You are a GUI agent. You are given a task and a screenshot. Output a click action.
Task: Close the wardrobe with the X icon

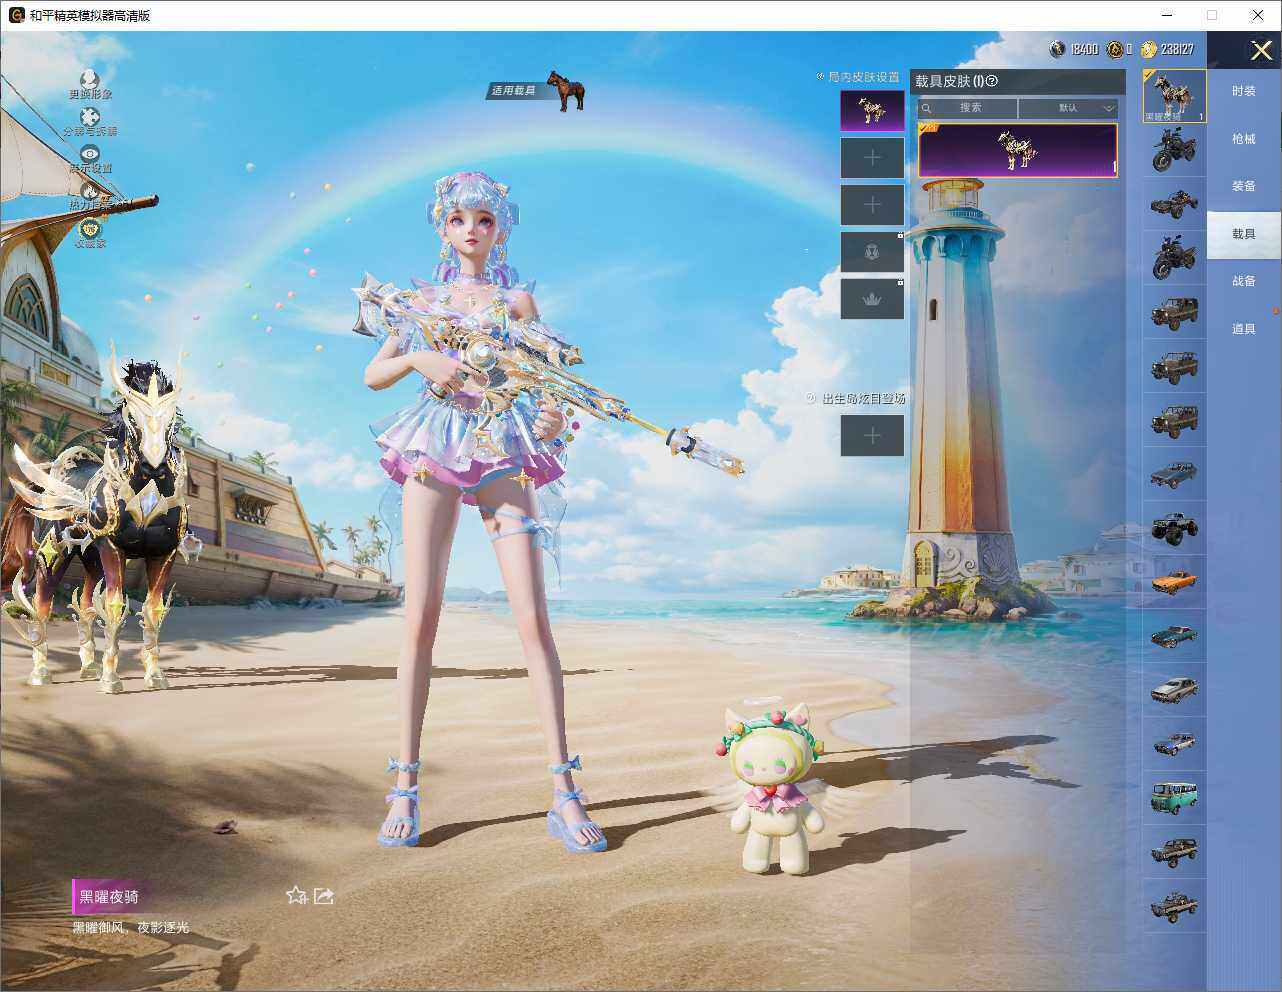tap(1261, 50)
